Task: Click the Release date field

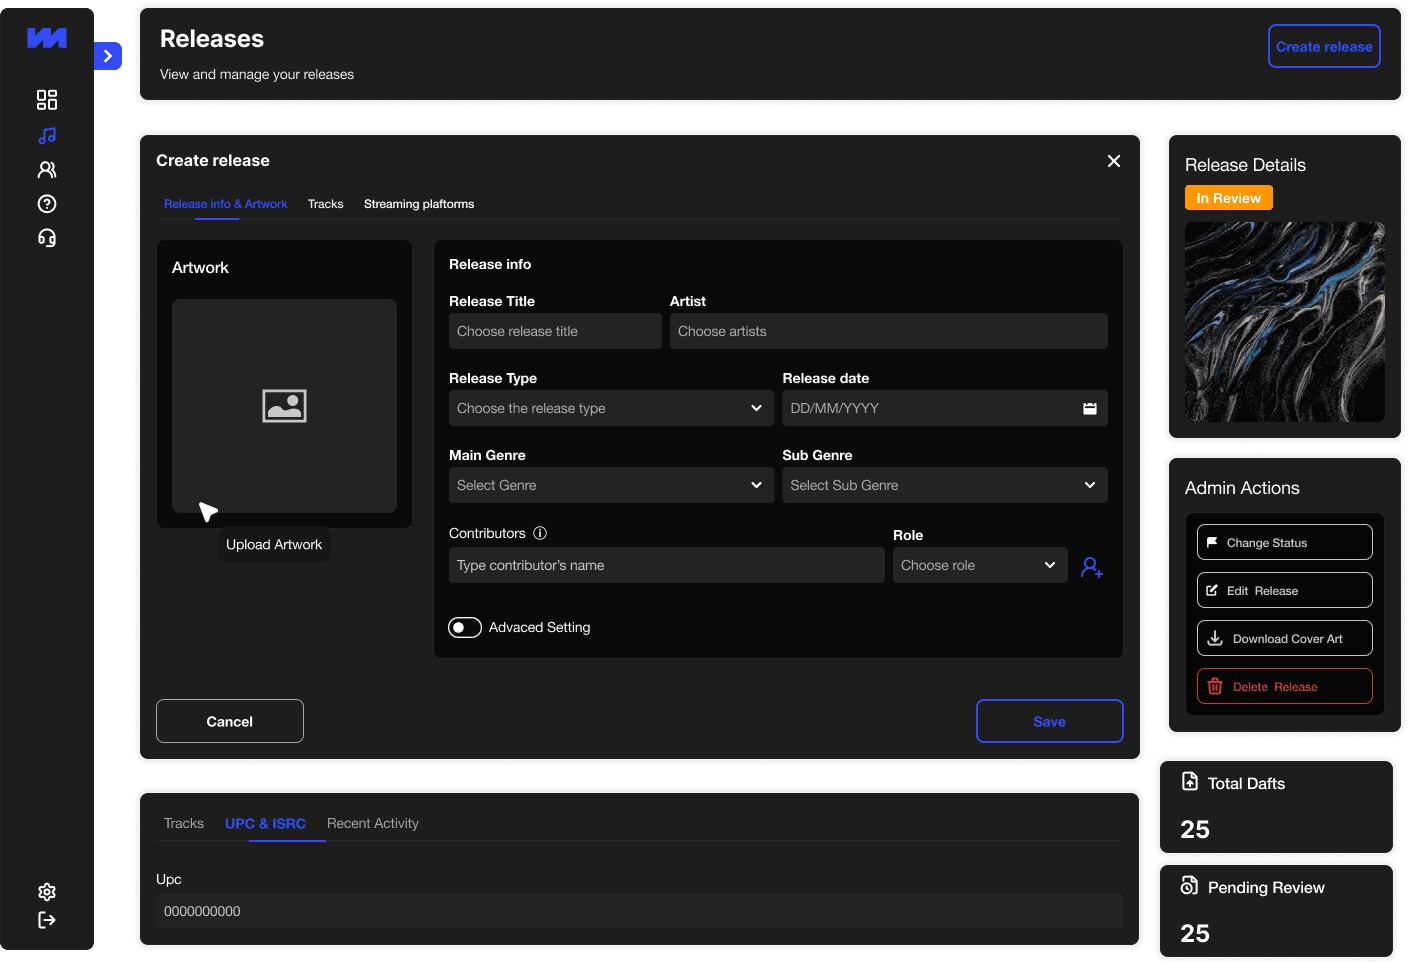Action: [945, 408]
